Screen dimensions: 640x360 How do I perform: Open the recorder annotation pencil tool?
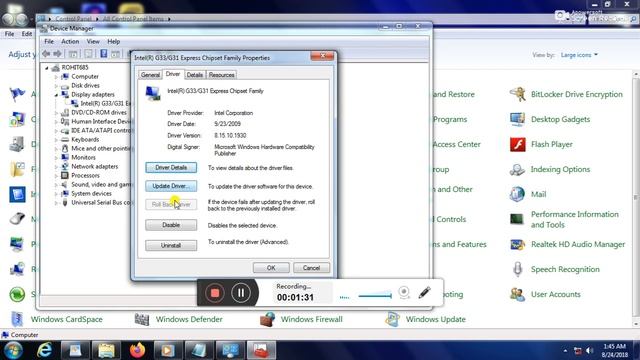[x=424, y=292]
